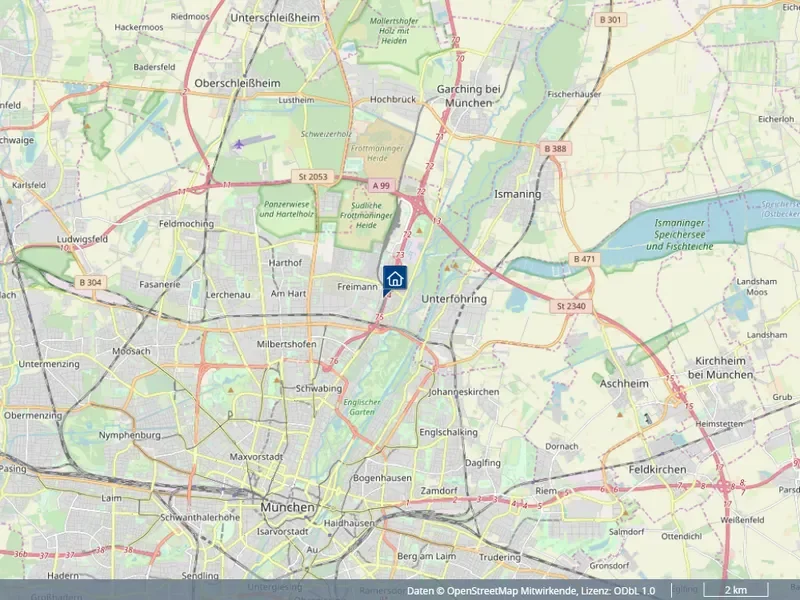Click the München city label
The image size is (800, 600).
[288, 507]
